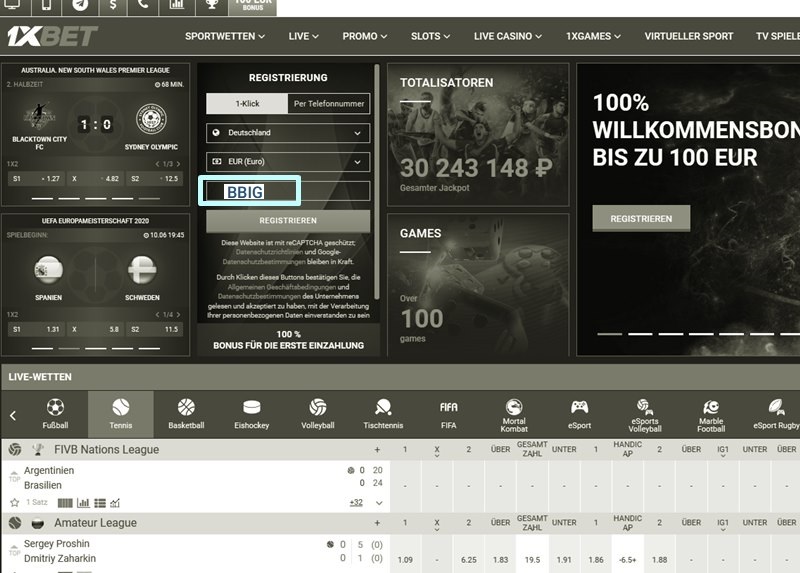This screenshot has width=800, height=573.
Task: Select the Basketball sport icon
Action: (x=186, y=414)
